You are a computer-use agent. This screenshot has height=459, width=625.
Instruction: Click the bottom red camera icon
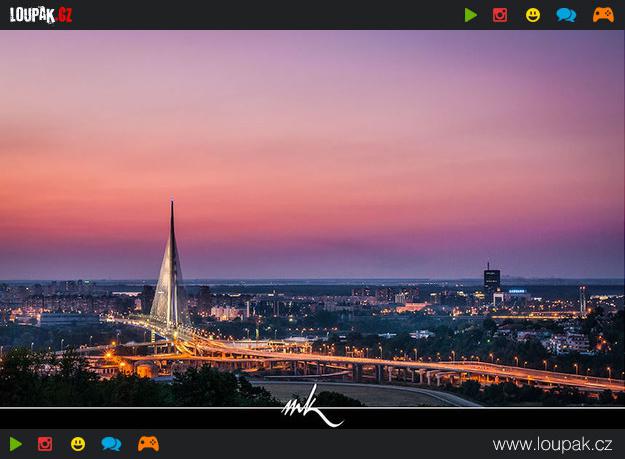(45, 444)
